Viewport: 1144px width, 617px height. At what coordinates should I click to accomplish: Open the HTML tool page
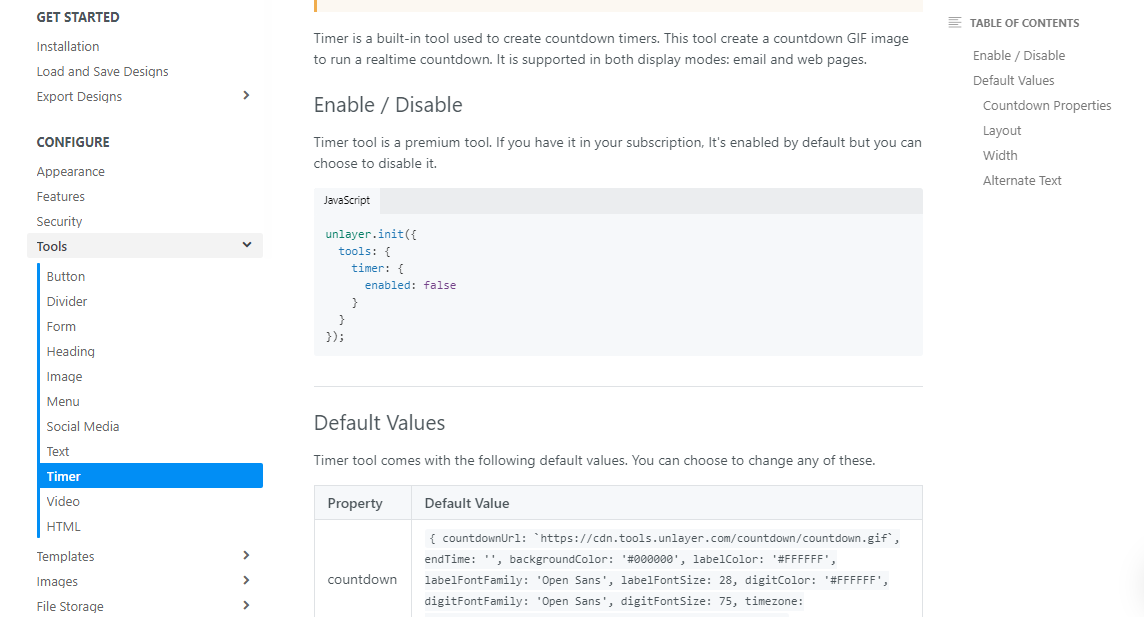tap(63, 527)
